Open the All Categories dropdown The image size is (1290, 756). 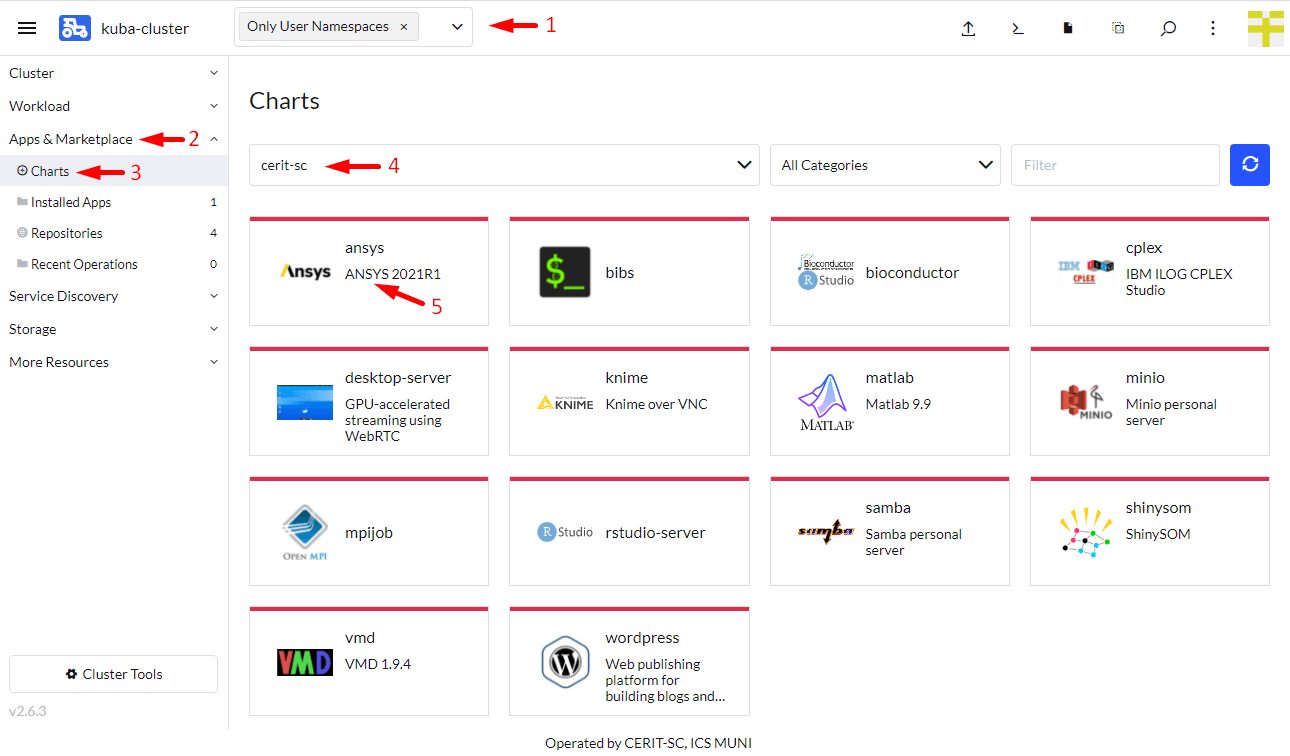885,165
